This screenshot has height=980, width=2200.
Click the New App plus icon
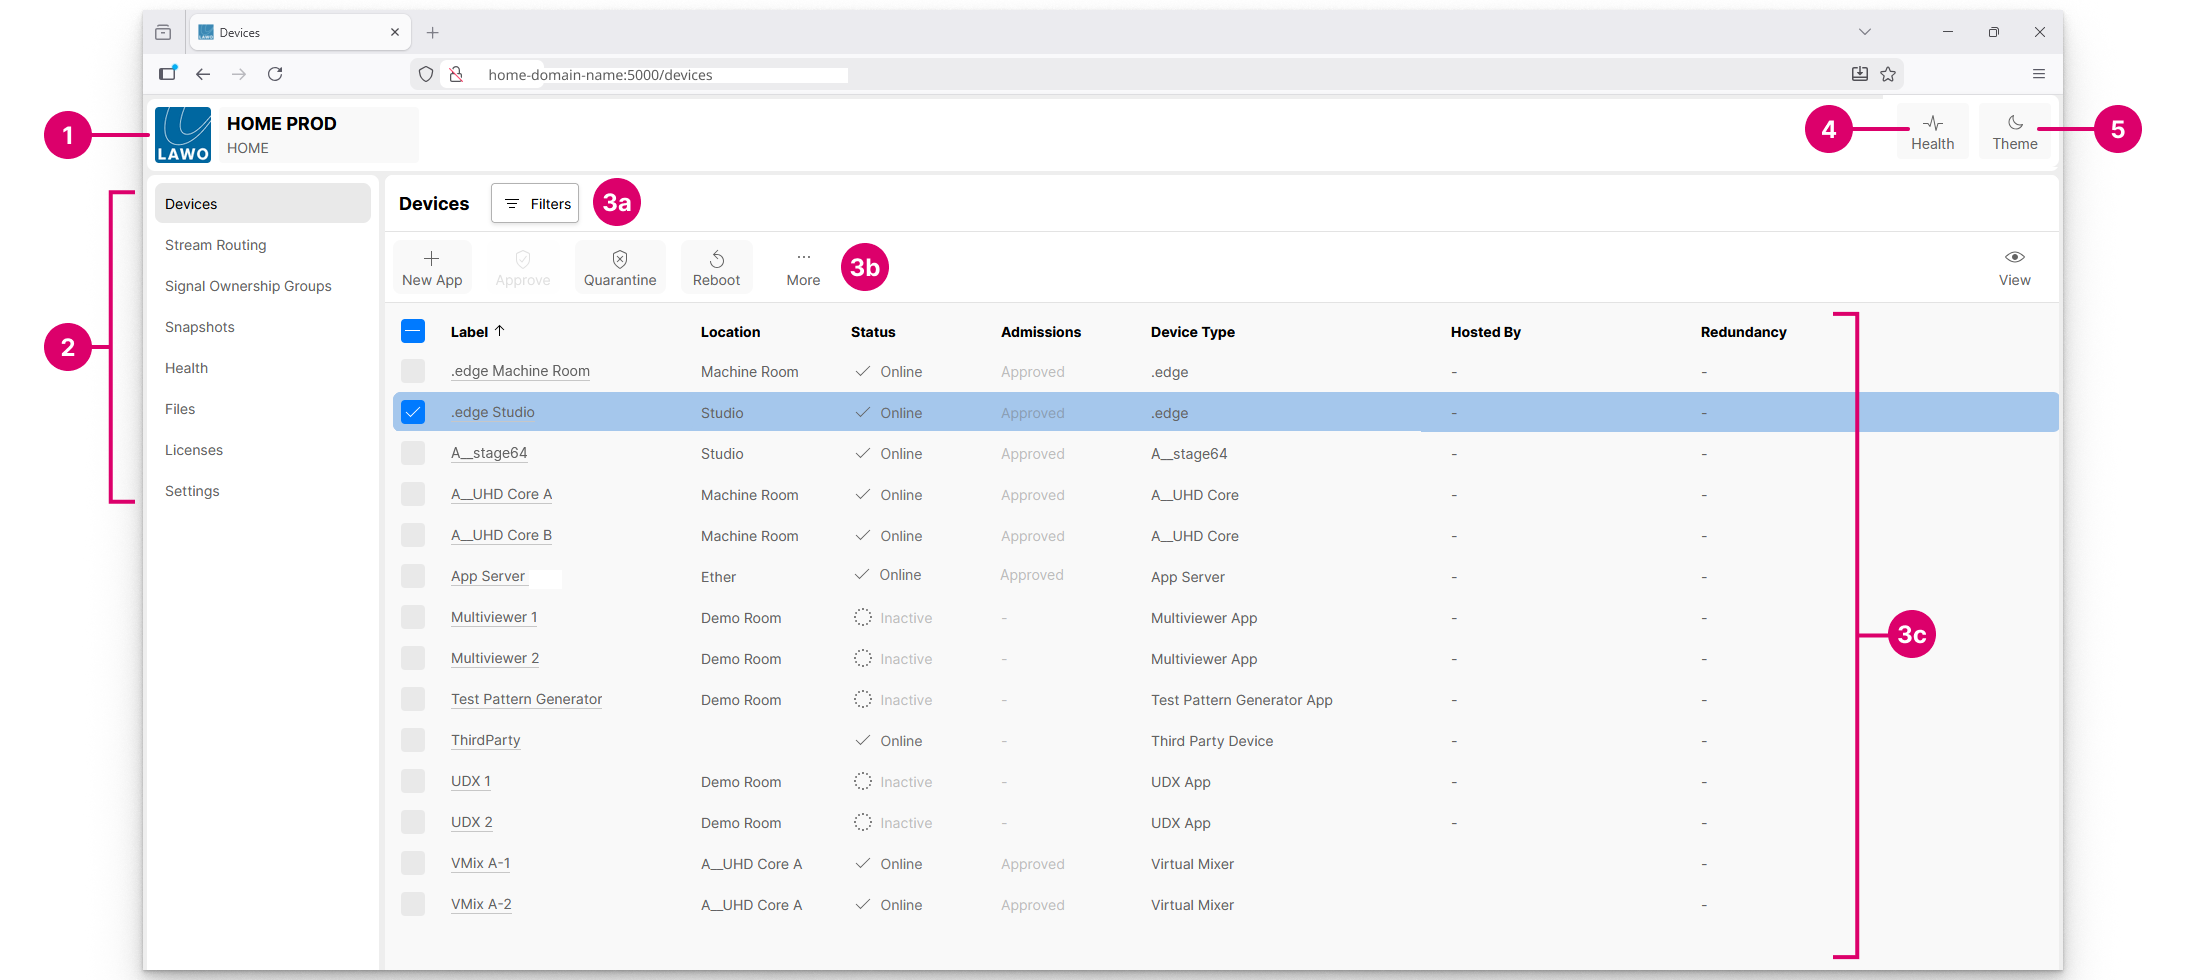(x=431, y=259)
